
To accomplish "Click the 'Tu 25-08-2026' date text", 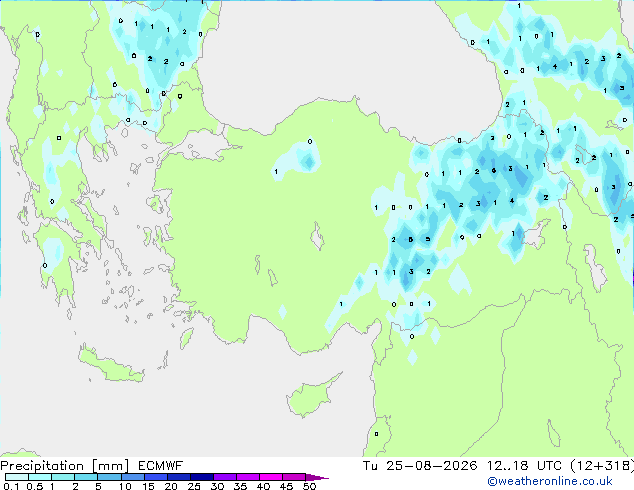I will pyautogui.click(x=420, y=466).
